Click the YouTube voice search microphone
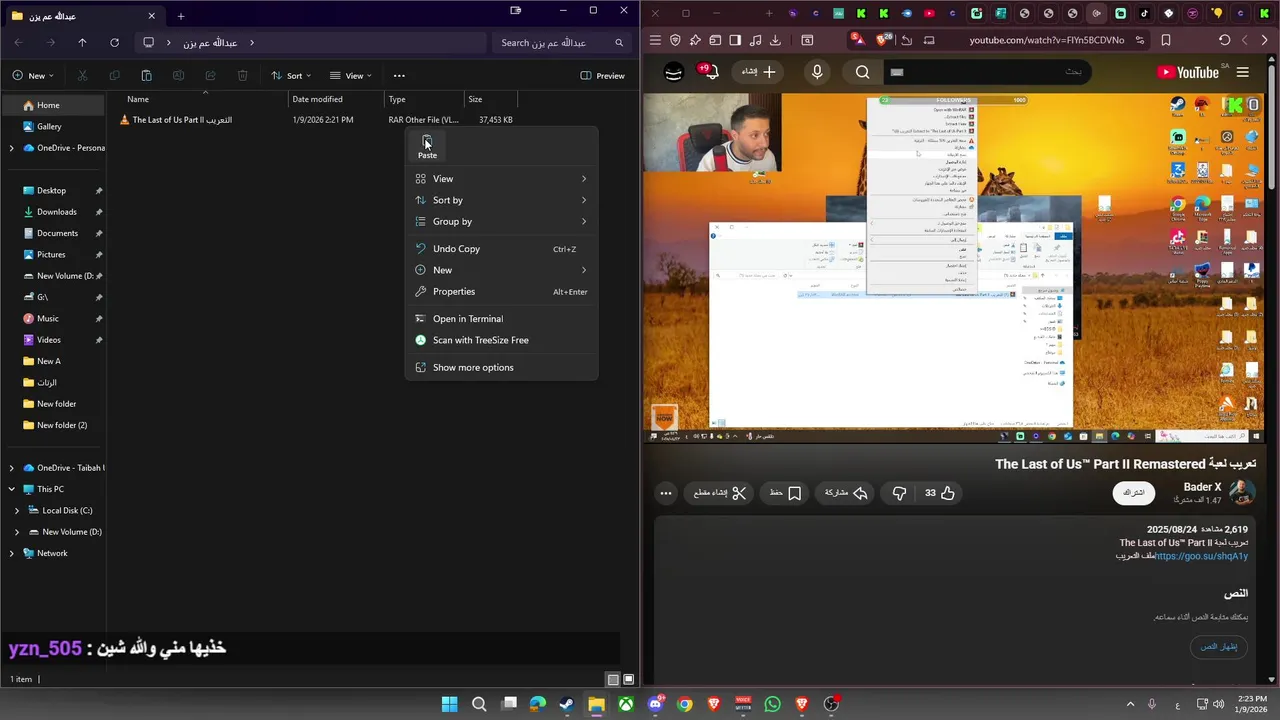The height and width of the screenshot is (720, 1280). tap(817, 72)
